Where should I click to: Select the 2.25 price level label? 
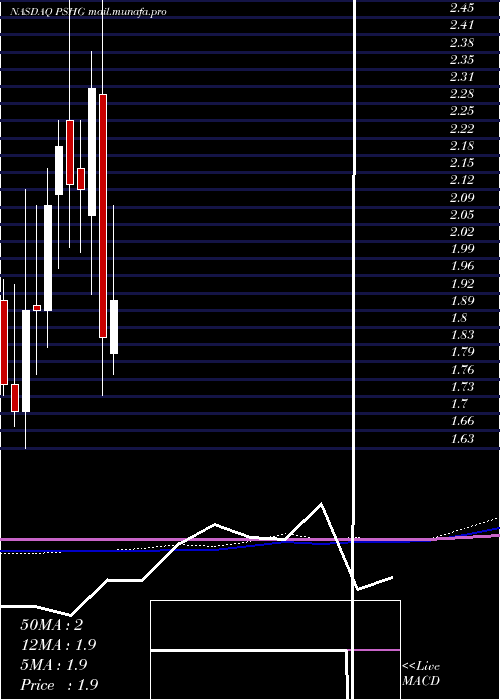[x=462, y=111]
